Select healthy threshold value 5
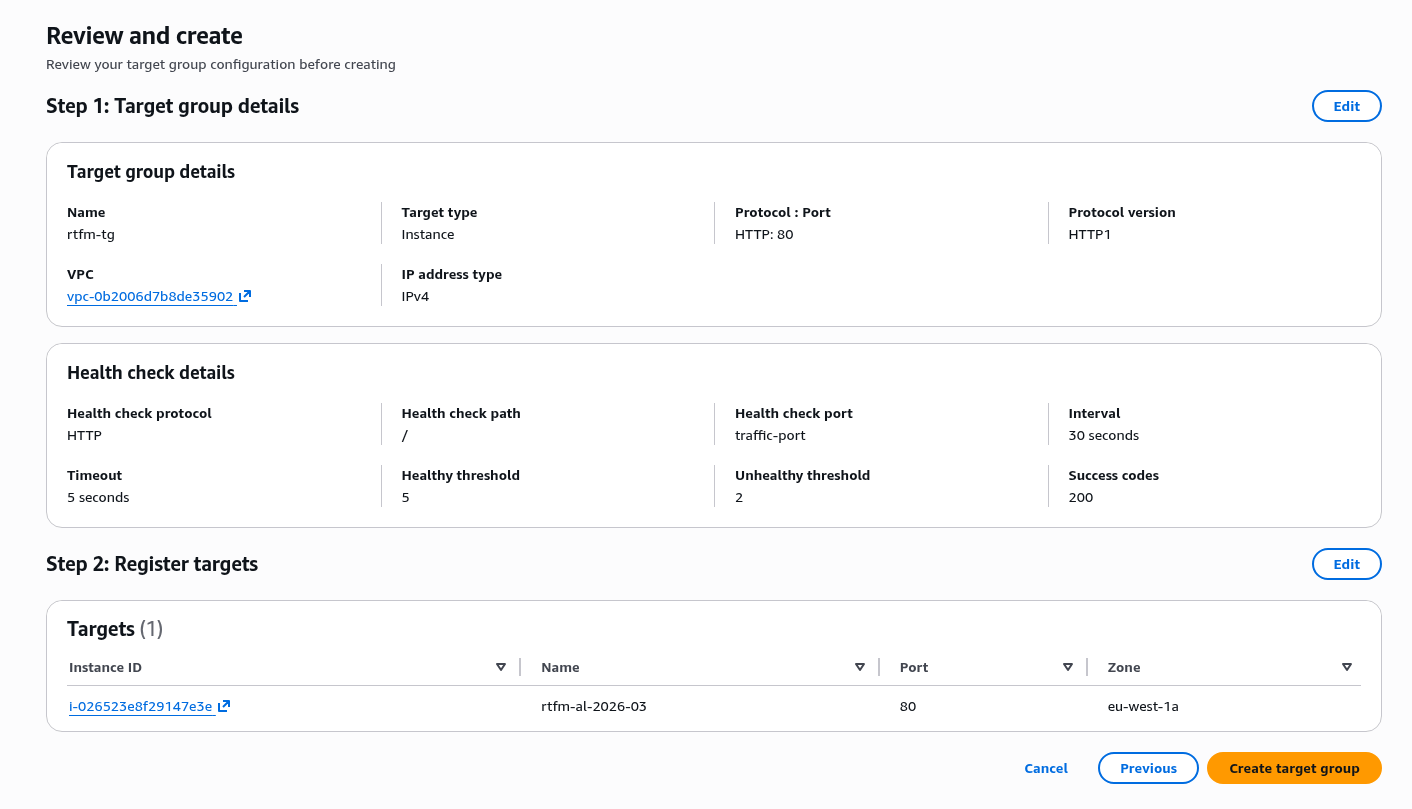 pos(406,497)
